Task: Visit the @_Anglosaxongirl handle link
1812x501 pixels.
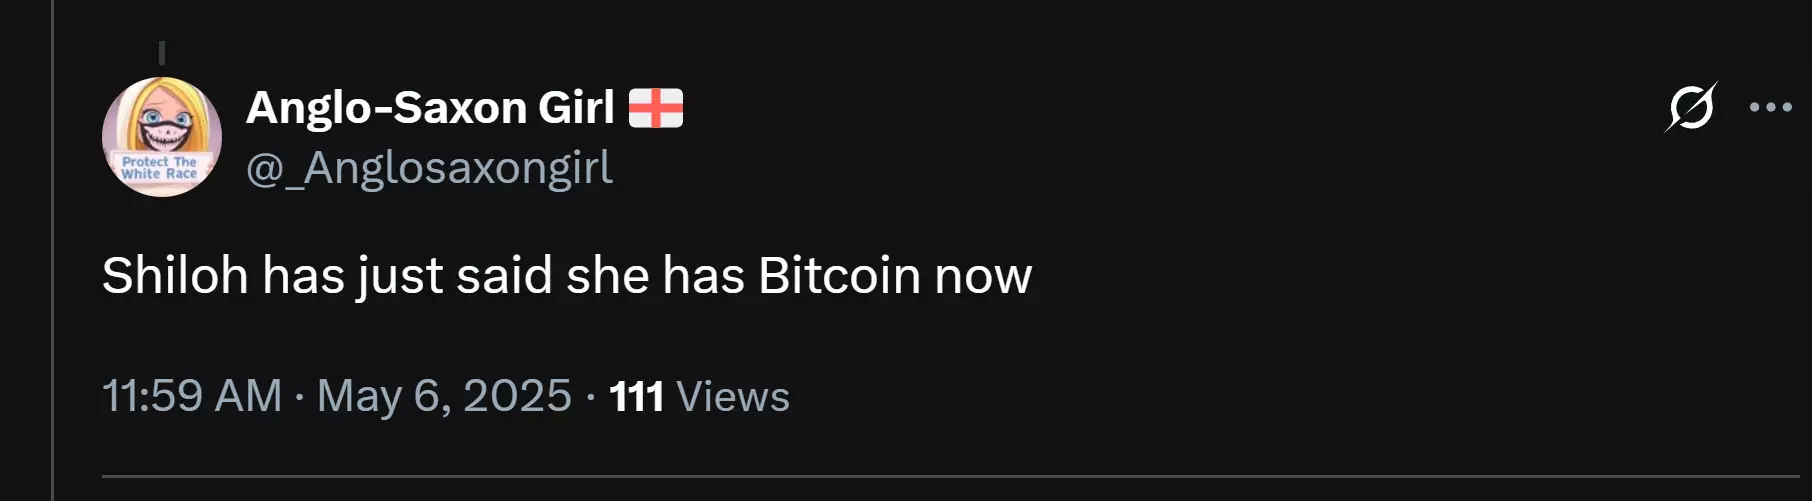Action: click(x=429, y=168)
